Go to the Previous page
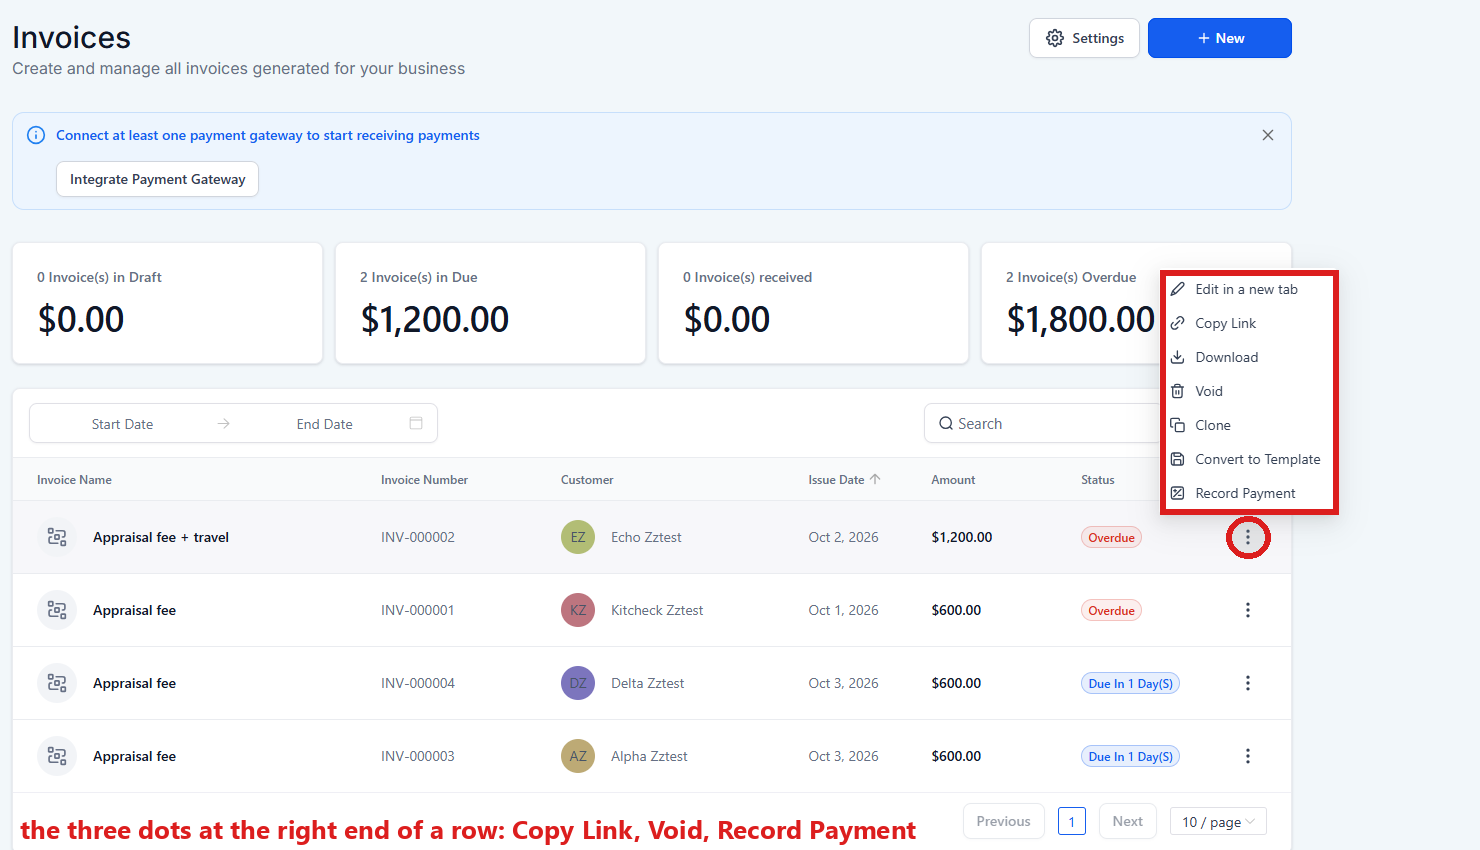Image resolution: width=1480 pixels, height=850 pixels. pyautogui.click(x=1003, y=821)
